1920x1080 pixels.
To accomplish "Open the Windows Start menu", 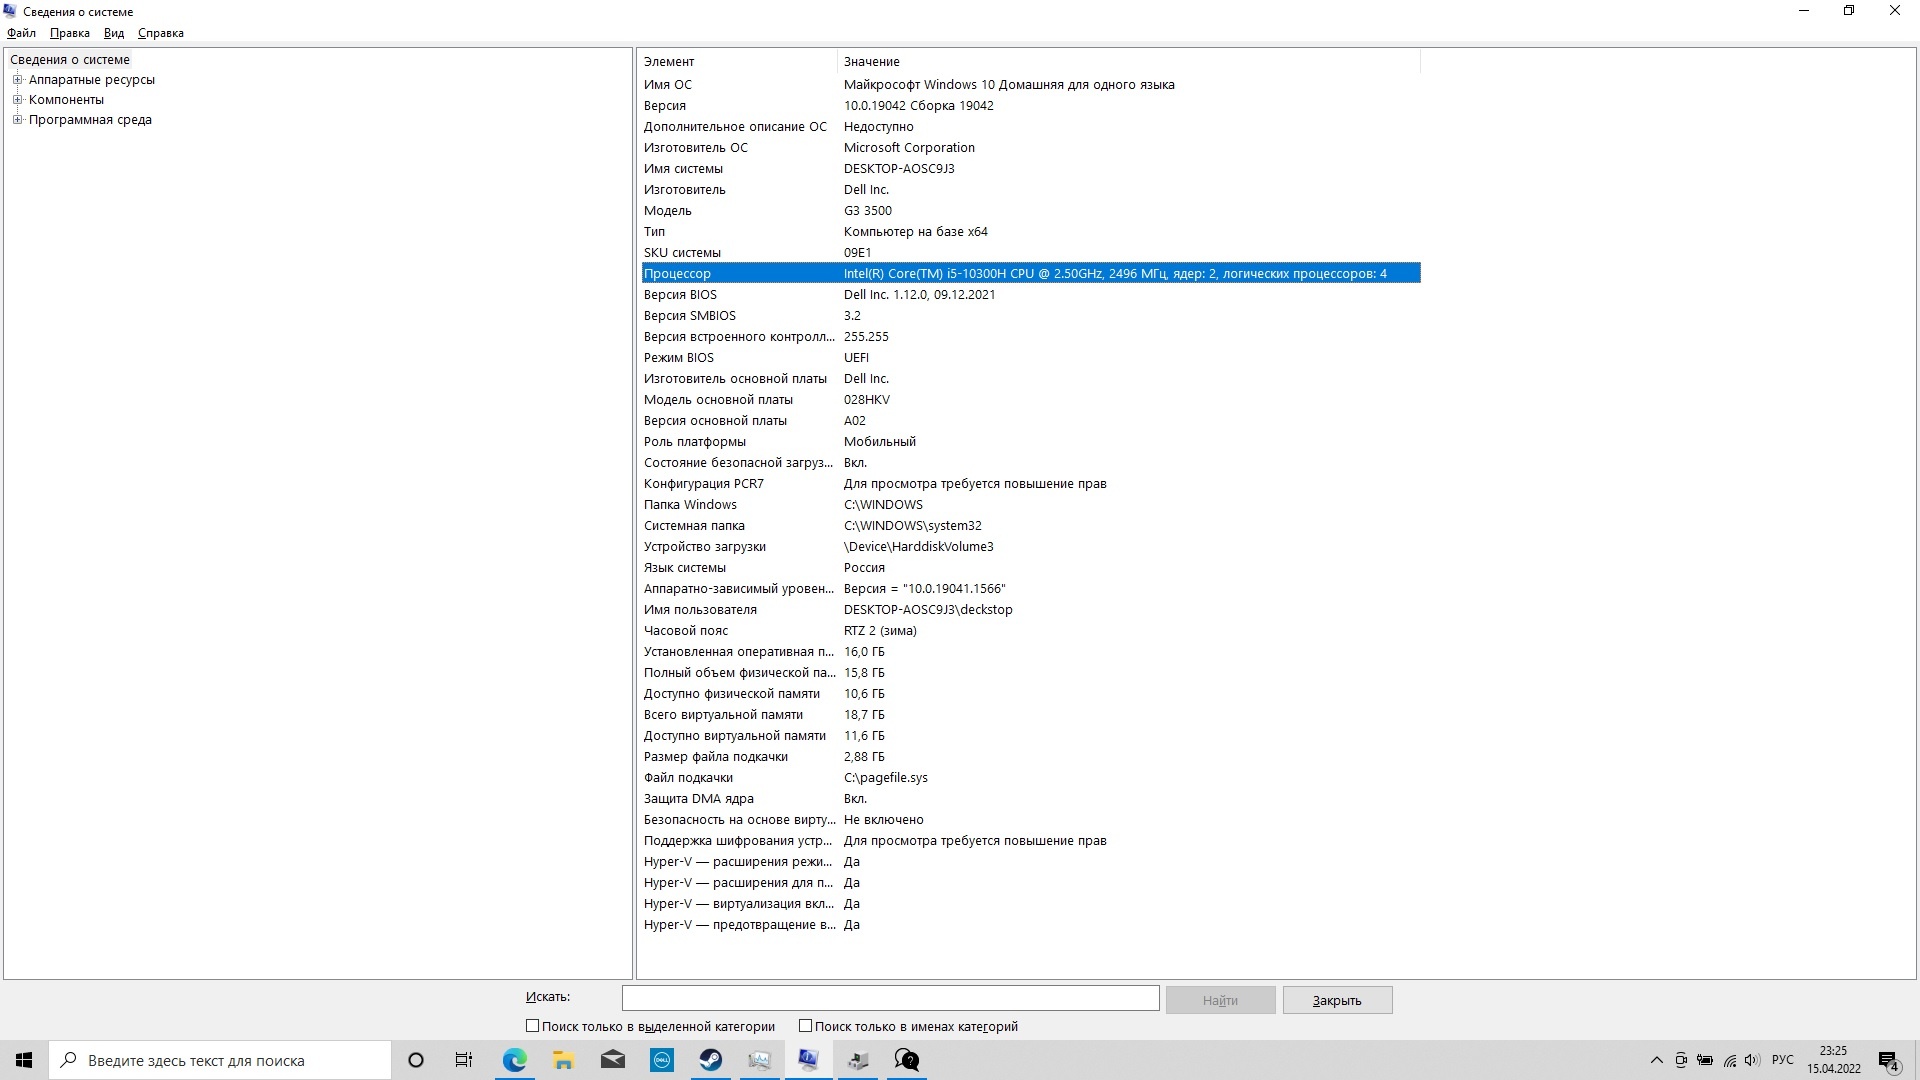I will (x=24, y=1060).
